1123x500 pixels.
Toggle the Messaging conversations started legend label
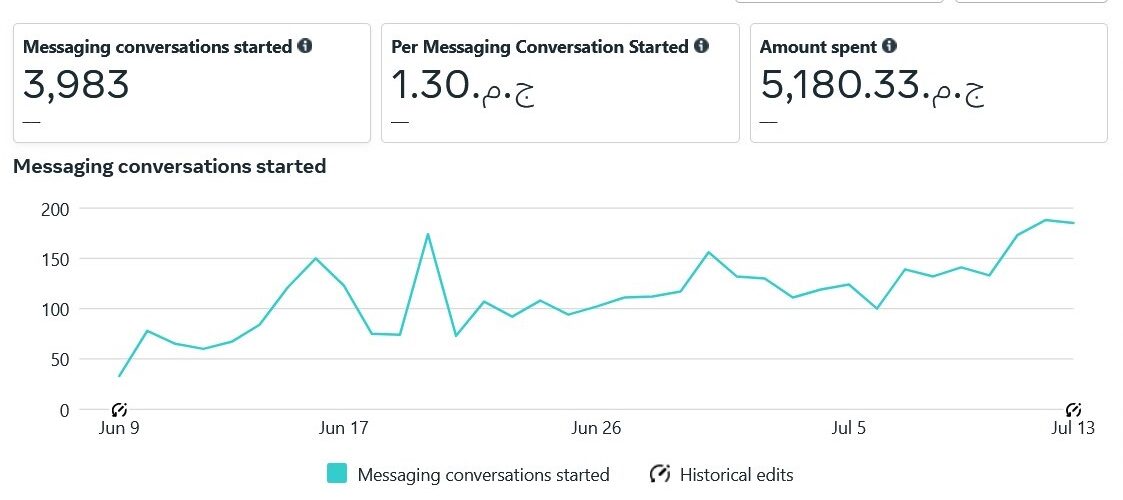(x=483, y=475)
